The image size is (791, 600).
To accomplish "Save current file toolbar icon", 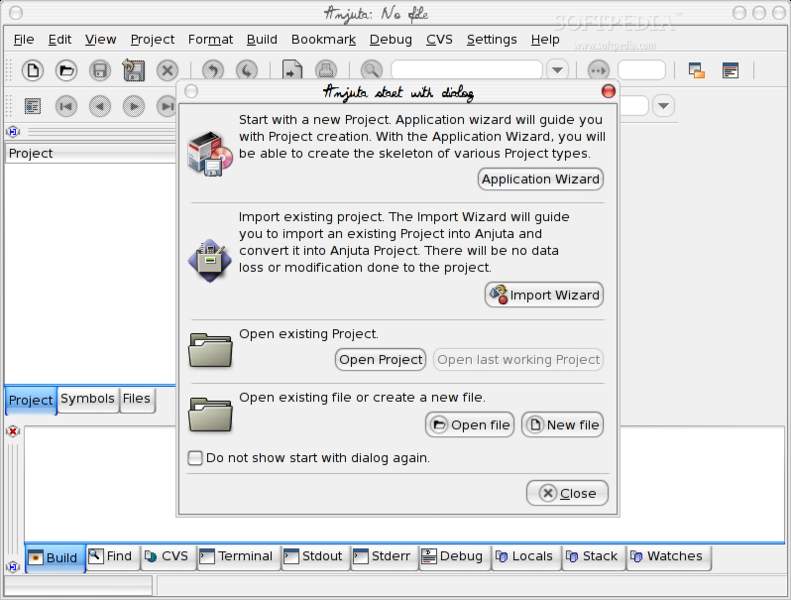I will point(100,70).
